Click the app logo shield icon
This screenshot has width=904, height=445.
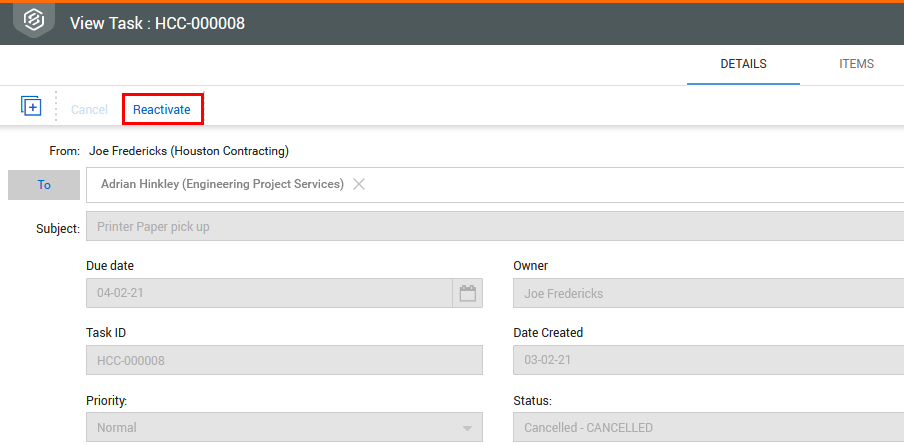tap(34, 19)
